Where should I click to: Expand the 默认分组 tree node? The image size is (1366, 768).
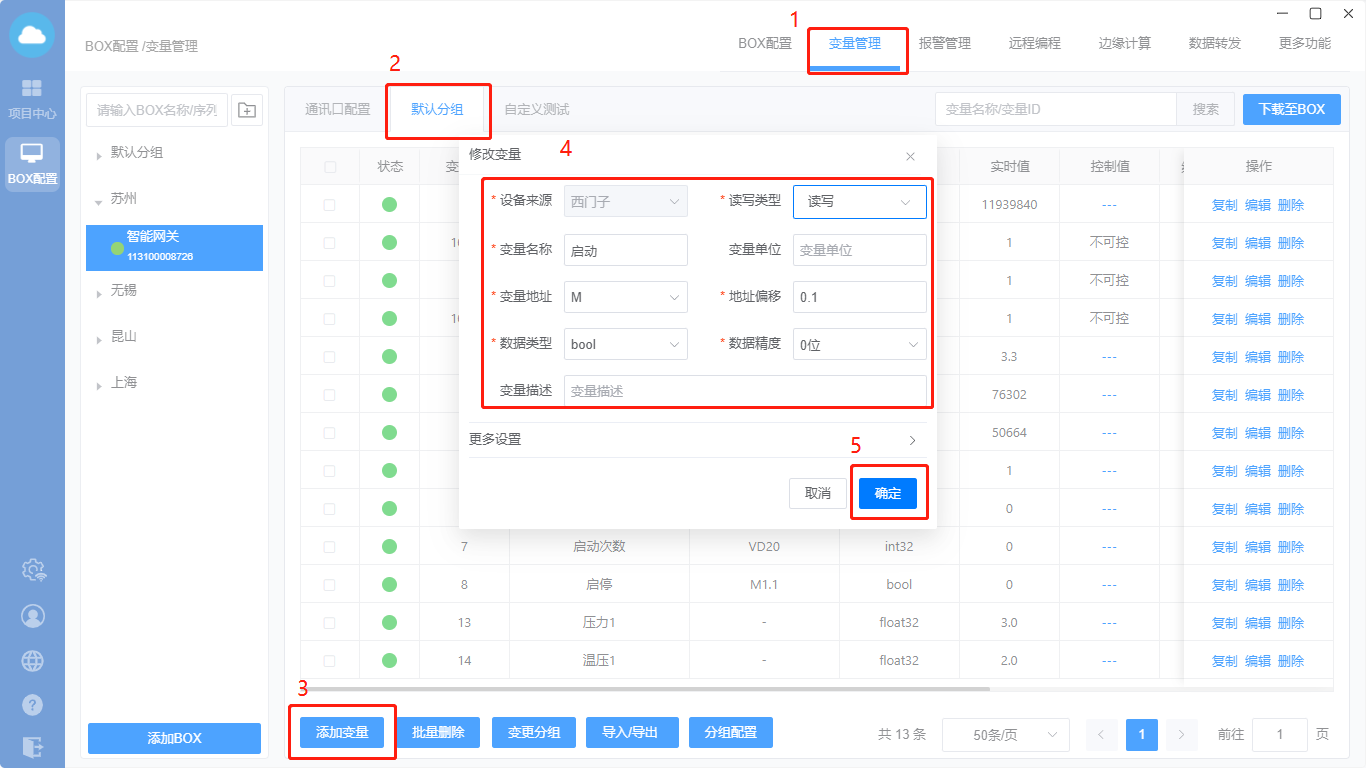pyautogui.click(x=99, y=156)
